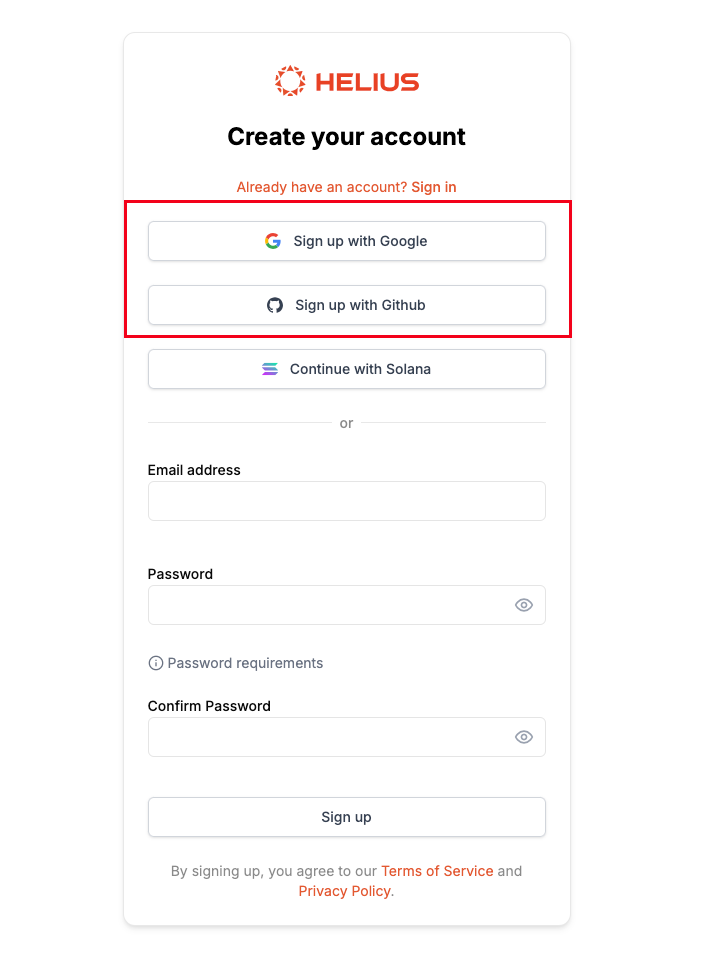Click the Google G icon

point(273,241)
